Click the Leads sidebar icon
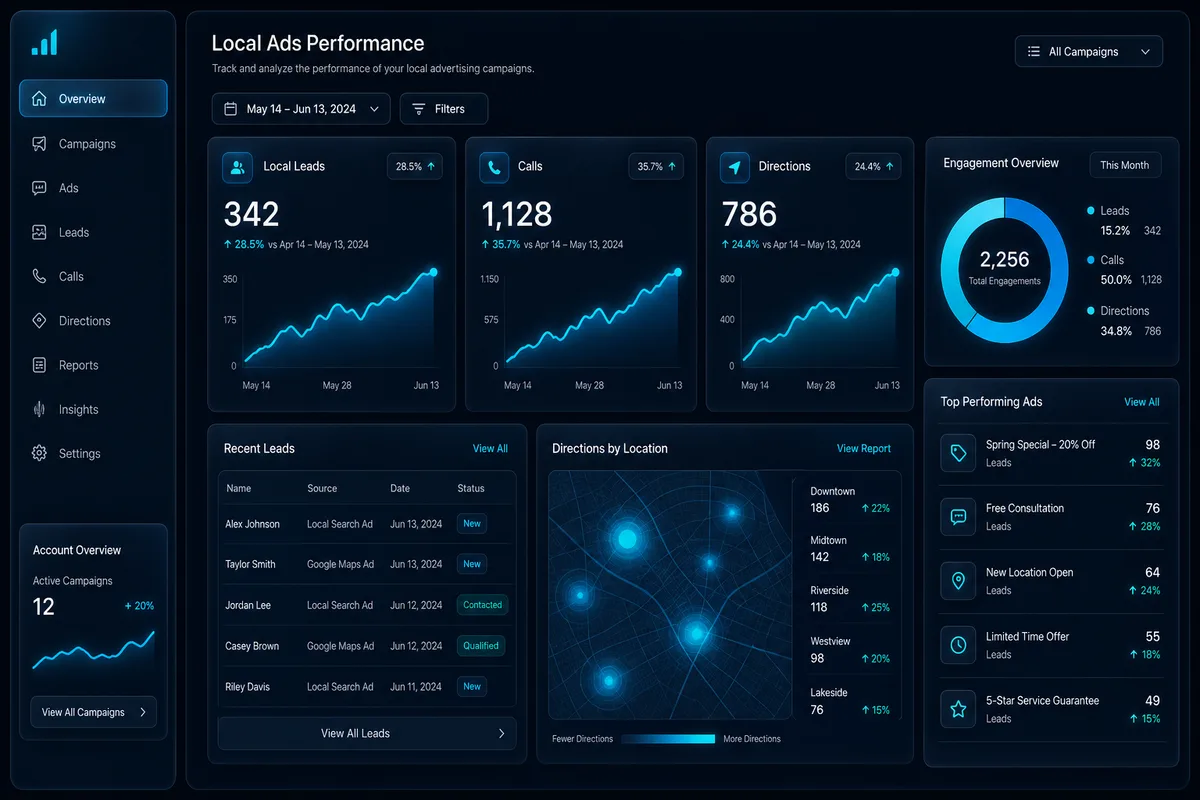This screenshot has height=800, width=1200. (x=39, y=232)
